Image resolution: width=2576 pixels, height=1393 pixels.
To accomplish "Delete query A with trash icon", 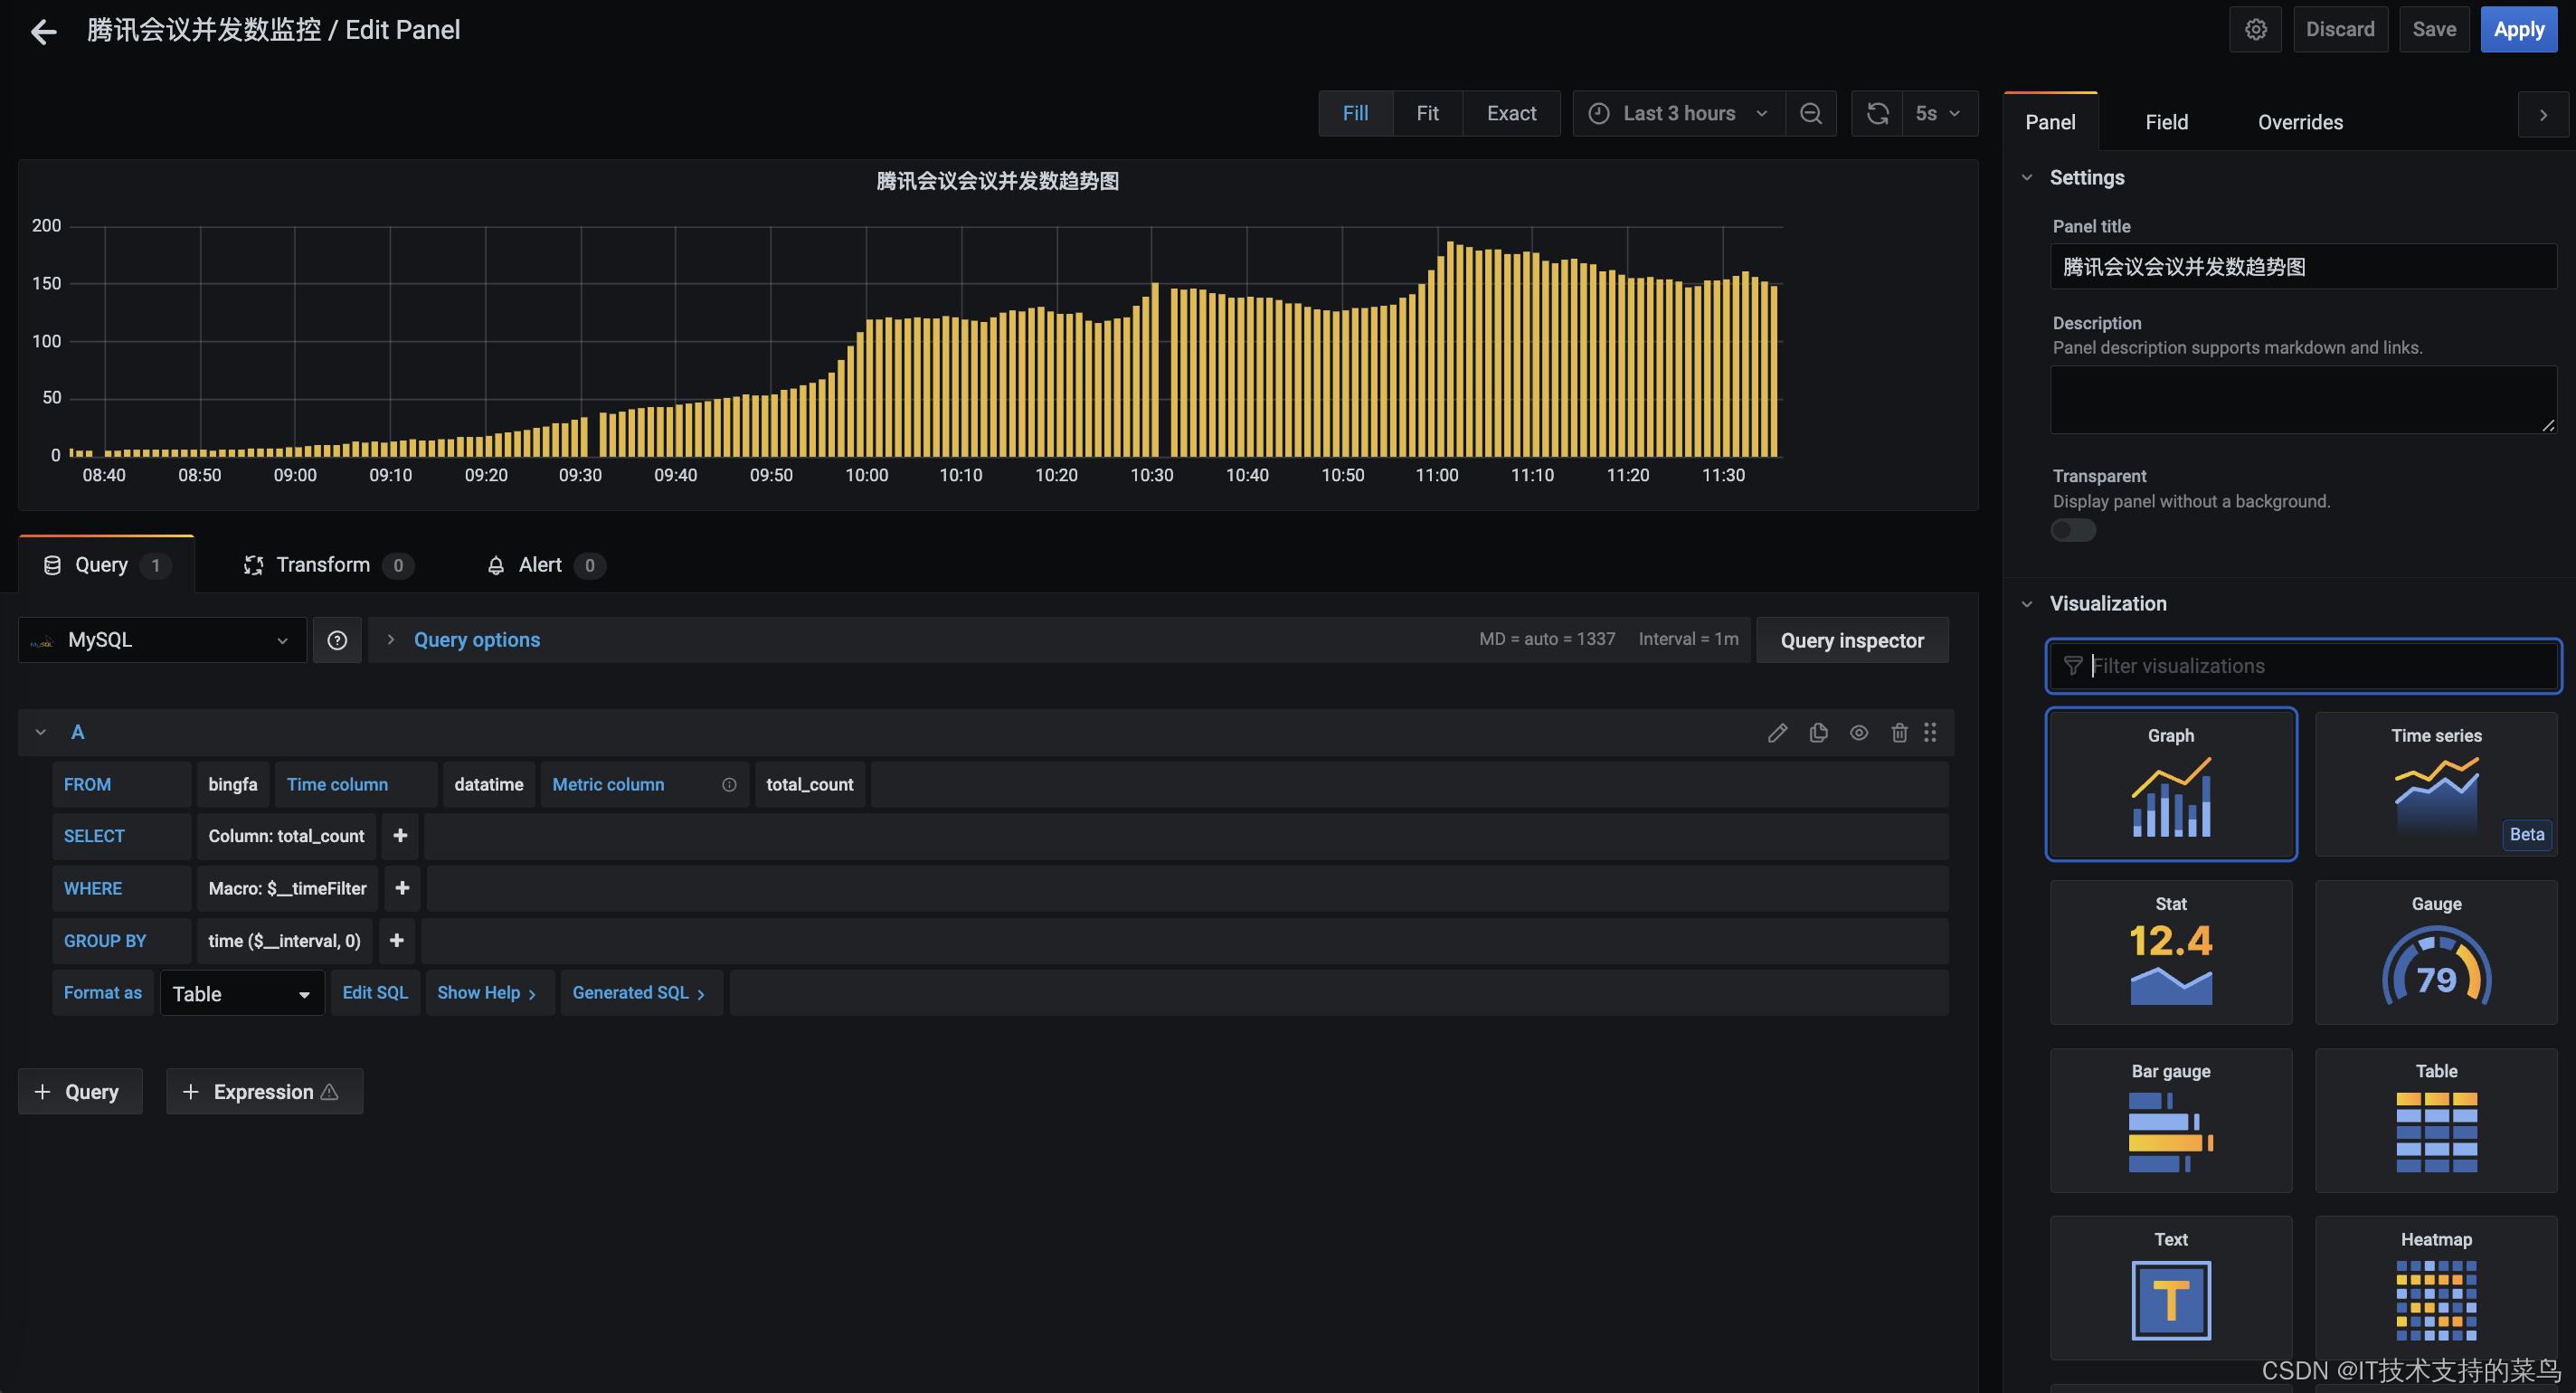I will pos(1899,733).
